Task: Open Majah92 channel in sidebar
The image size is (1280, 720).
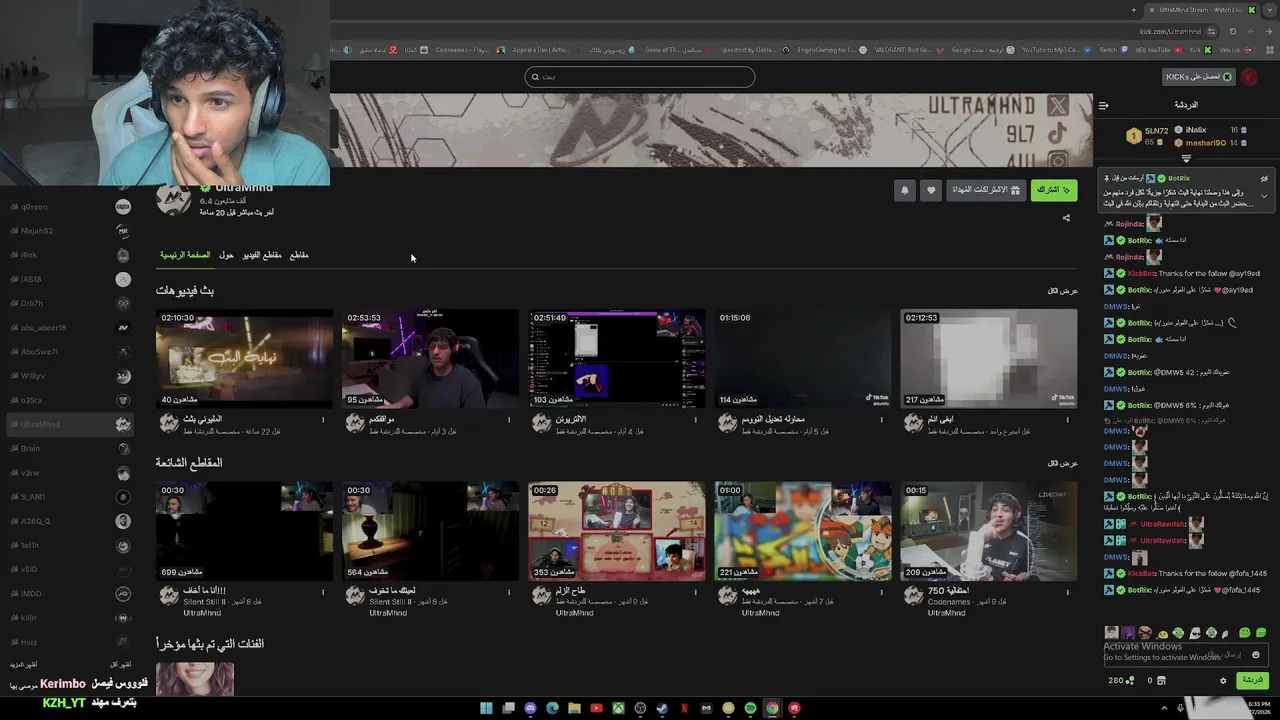Action: 70,231
